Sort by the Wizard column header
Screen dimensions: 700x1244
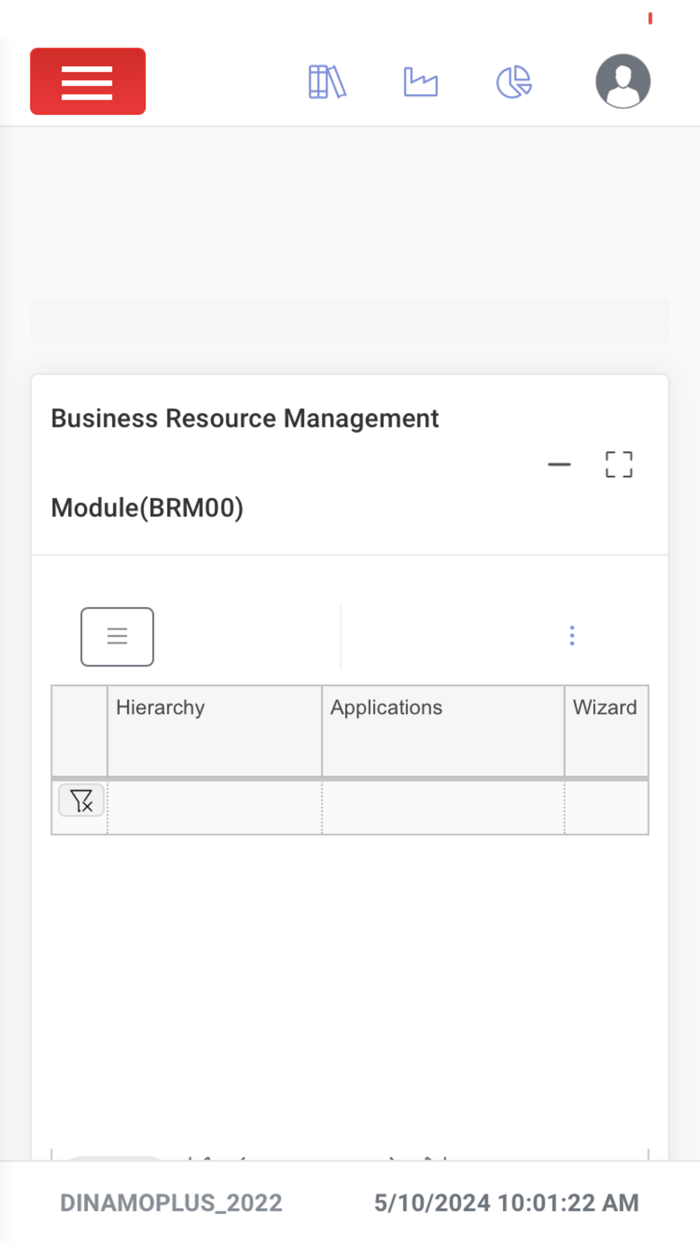pyautogui.click(x=606, y=731)
